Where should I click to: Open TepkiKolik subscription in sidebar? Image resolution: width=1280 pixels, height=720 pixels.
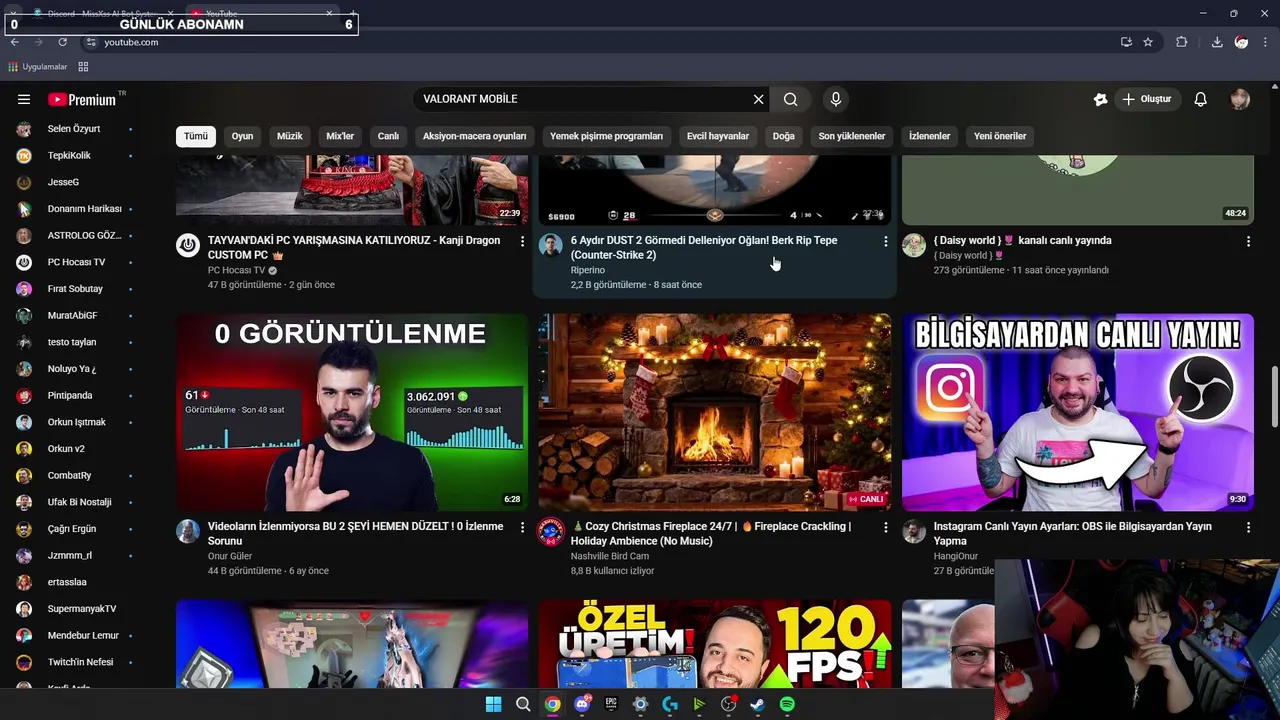coord(75,155)
